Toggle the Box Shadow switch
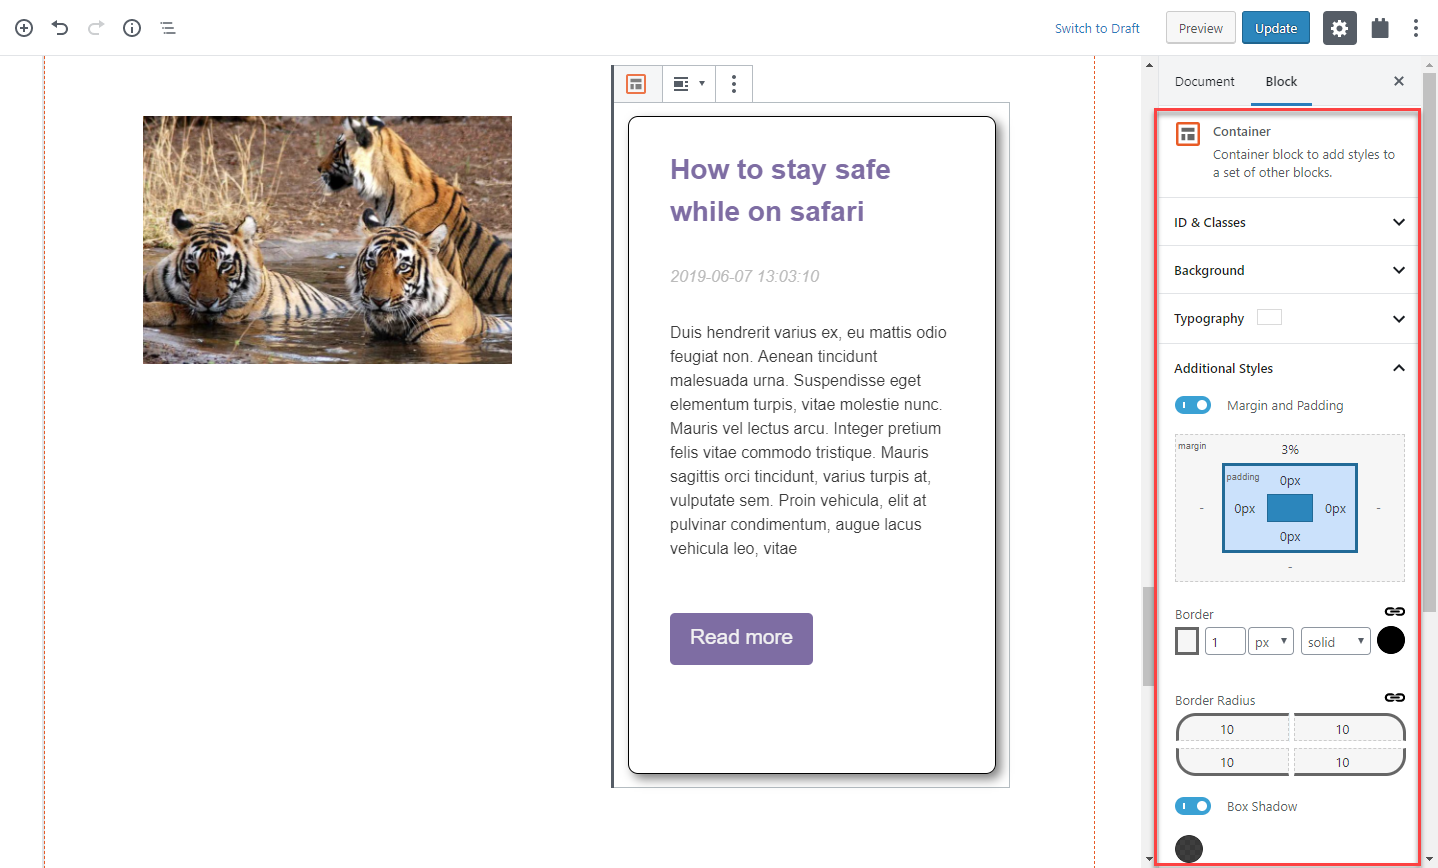 point(1193,806)
